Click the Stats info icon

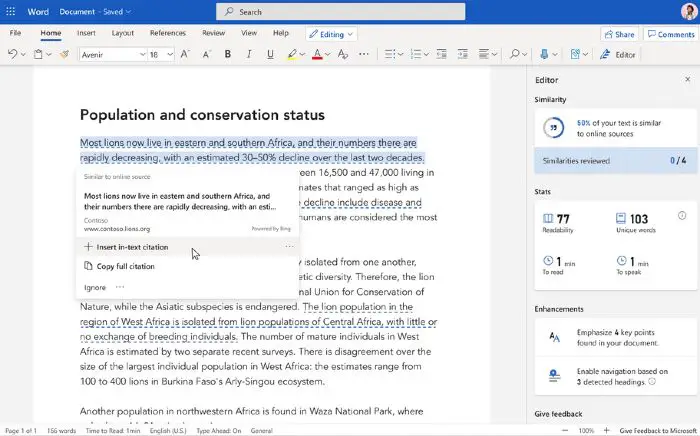682,216
